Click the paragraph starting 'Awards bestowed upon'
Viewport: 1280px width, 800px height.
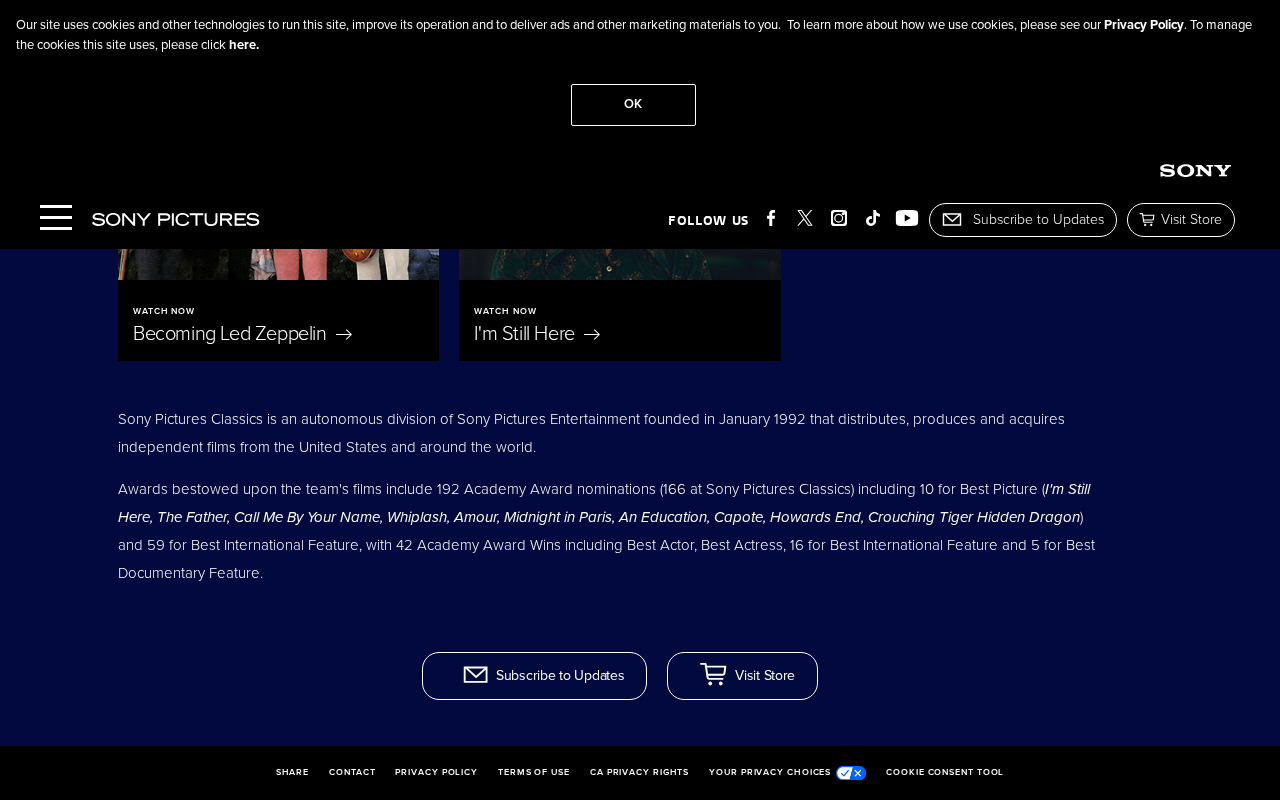tap(606, 531)
